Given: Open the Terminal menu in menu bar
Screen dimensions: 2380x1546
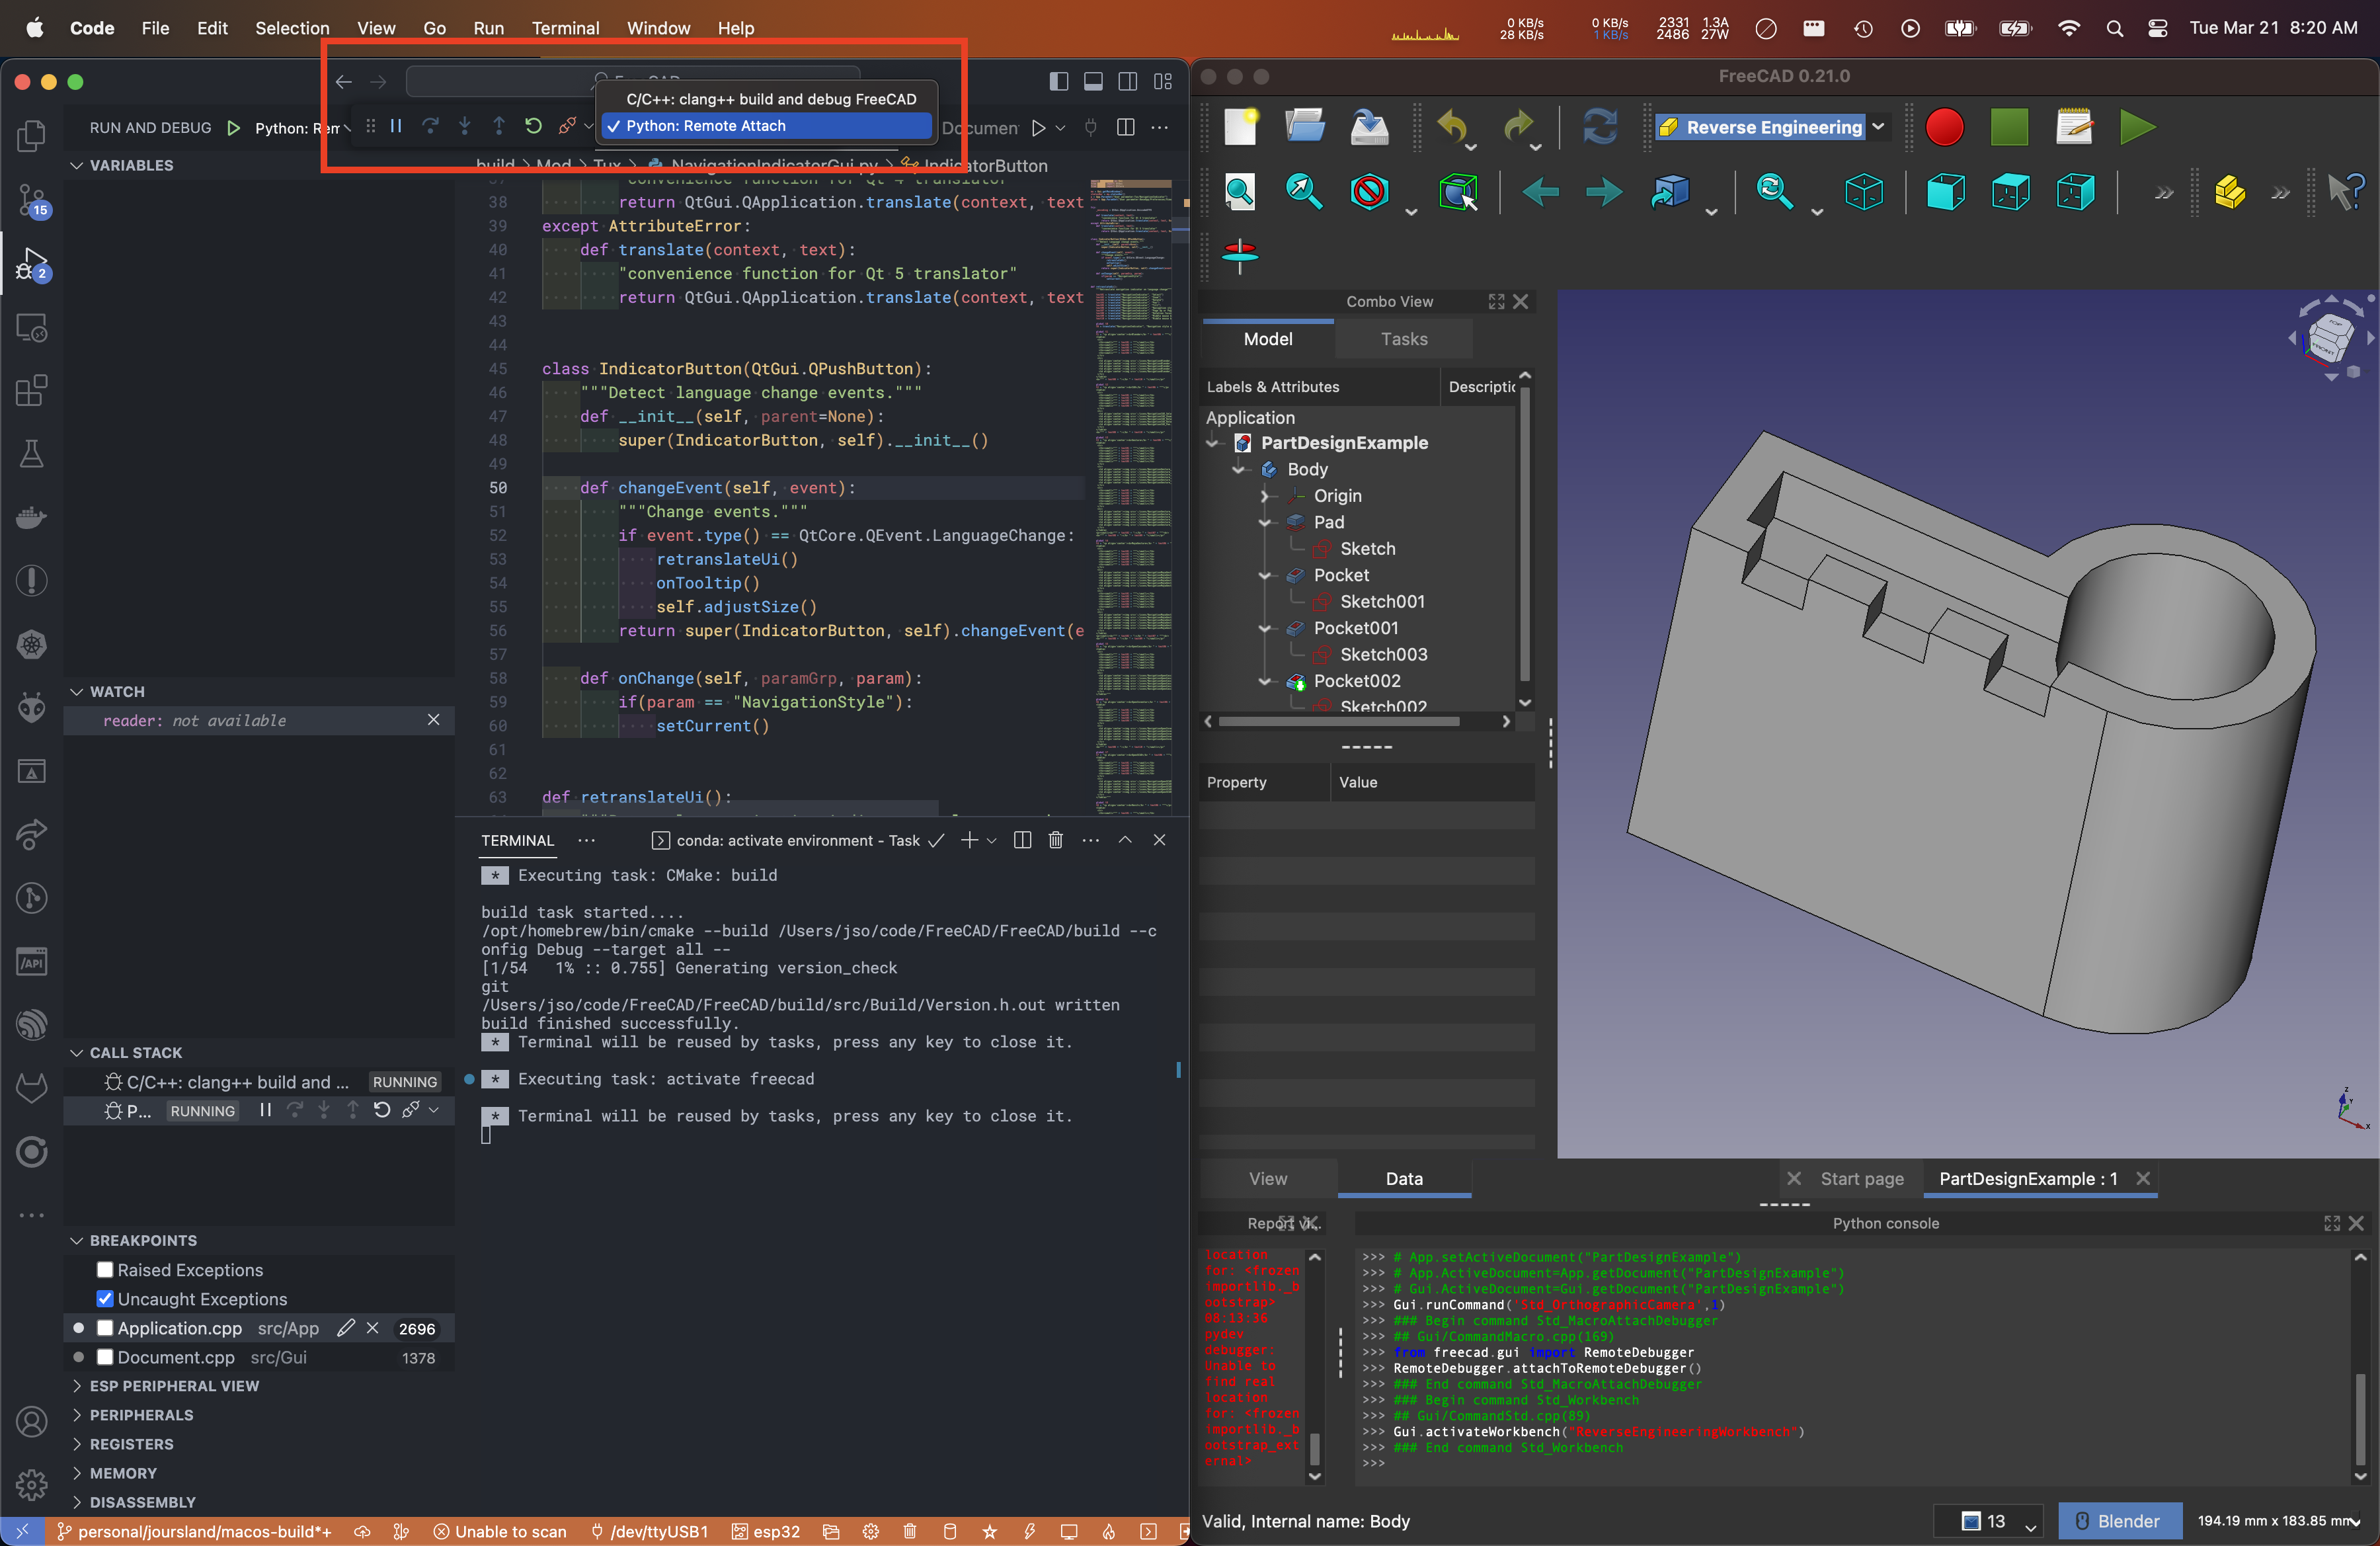Looking at the screenshot, I should (x=565, y=28).
